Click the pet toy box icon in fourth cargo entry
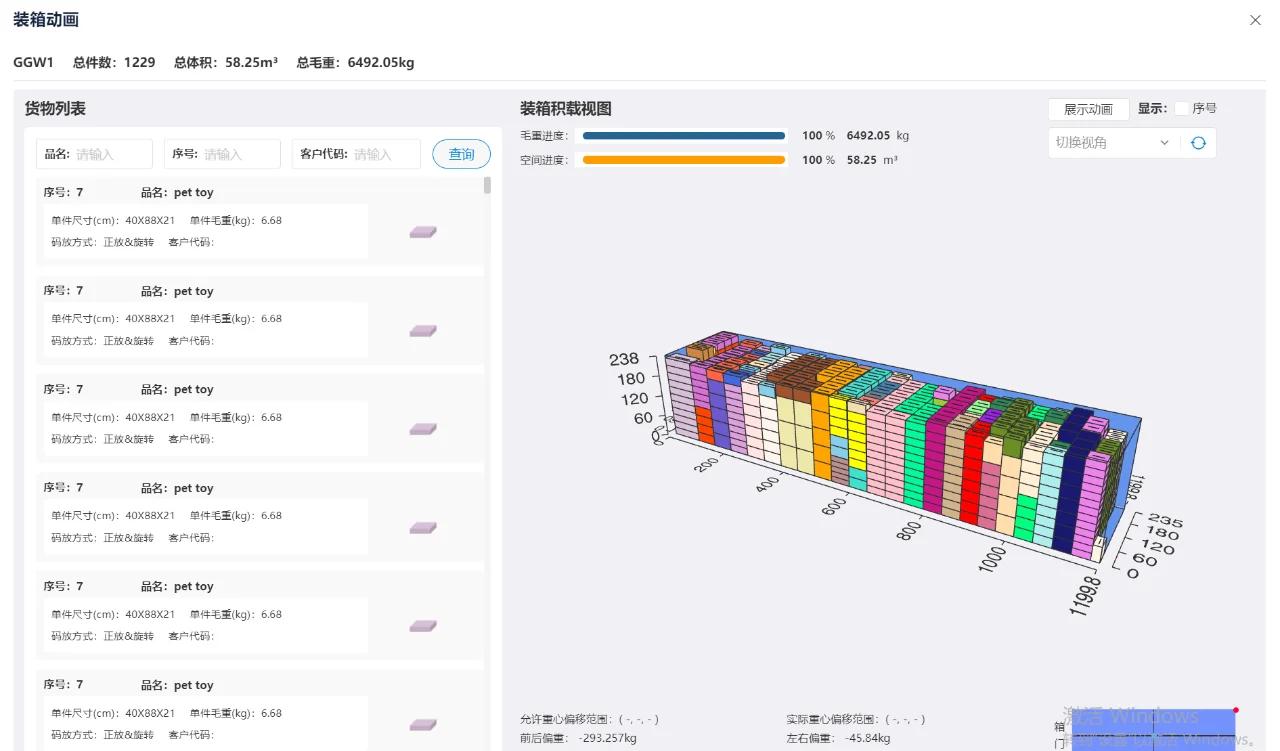The width and height of the screenshot is (1280, 751). [x=422, y=527]
